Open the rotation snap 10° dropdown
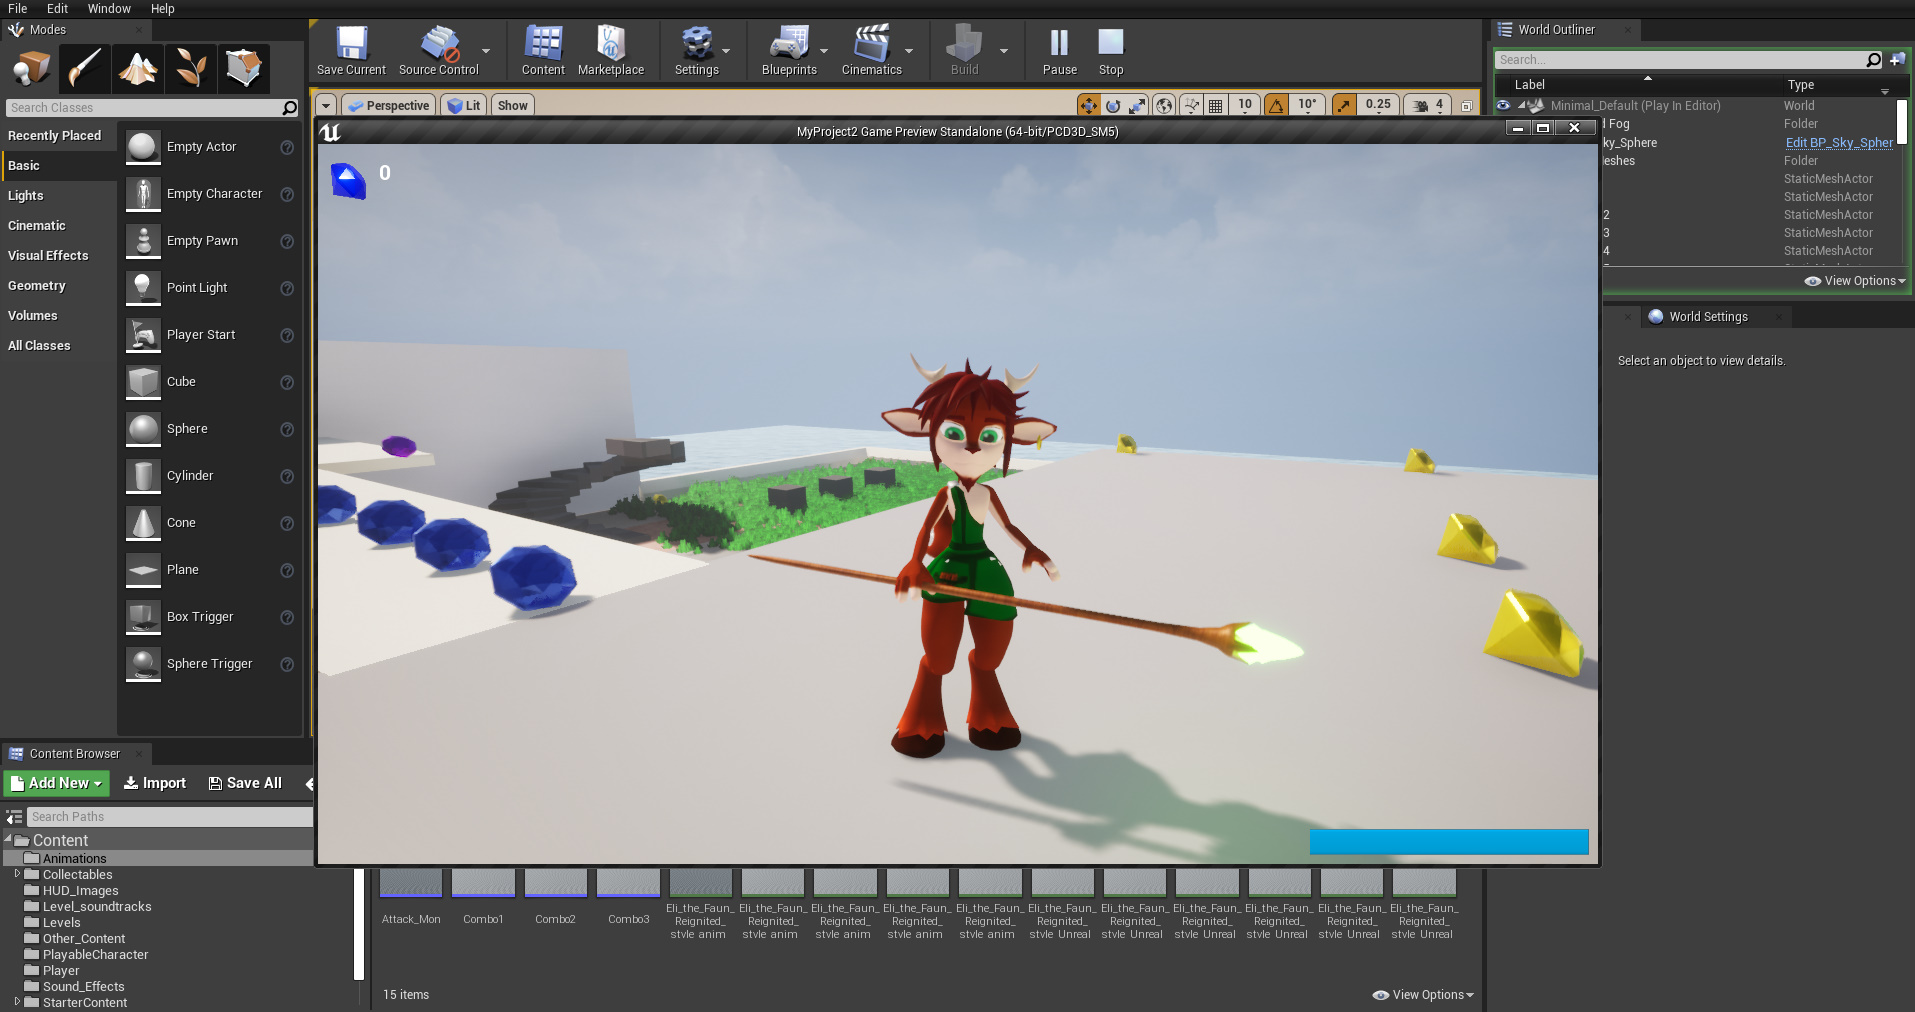Image resolution: width=1915 pixels, height=1012 pixels. (x=1307, y=105)
